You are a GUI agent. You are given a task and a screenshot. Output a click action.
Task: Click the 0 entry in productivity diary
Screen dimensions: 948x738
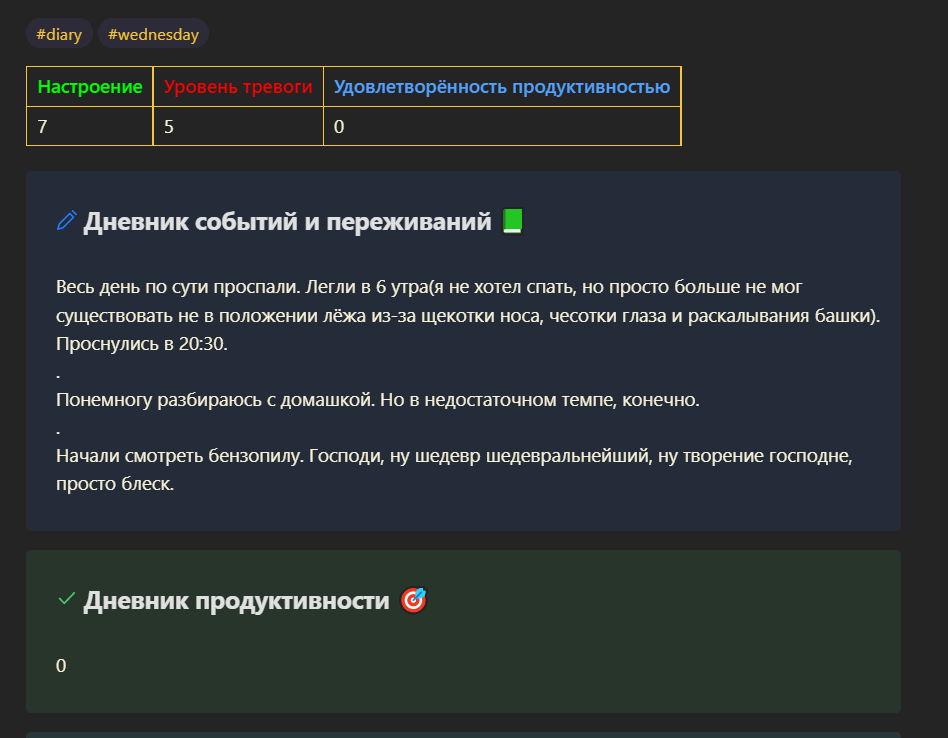tap(61, 665)
